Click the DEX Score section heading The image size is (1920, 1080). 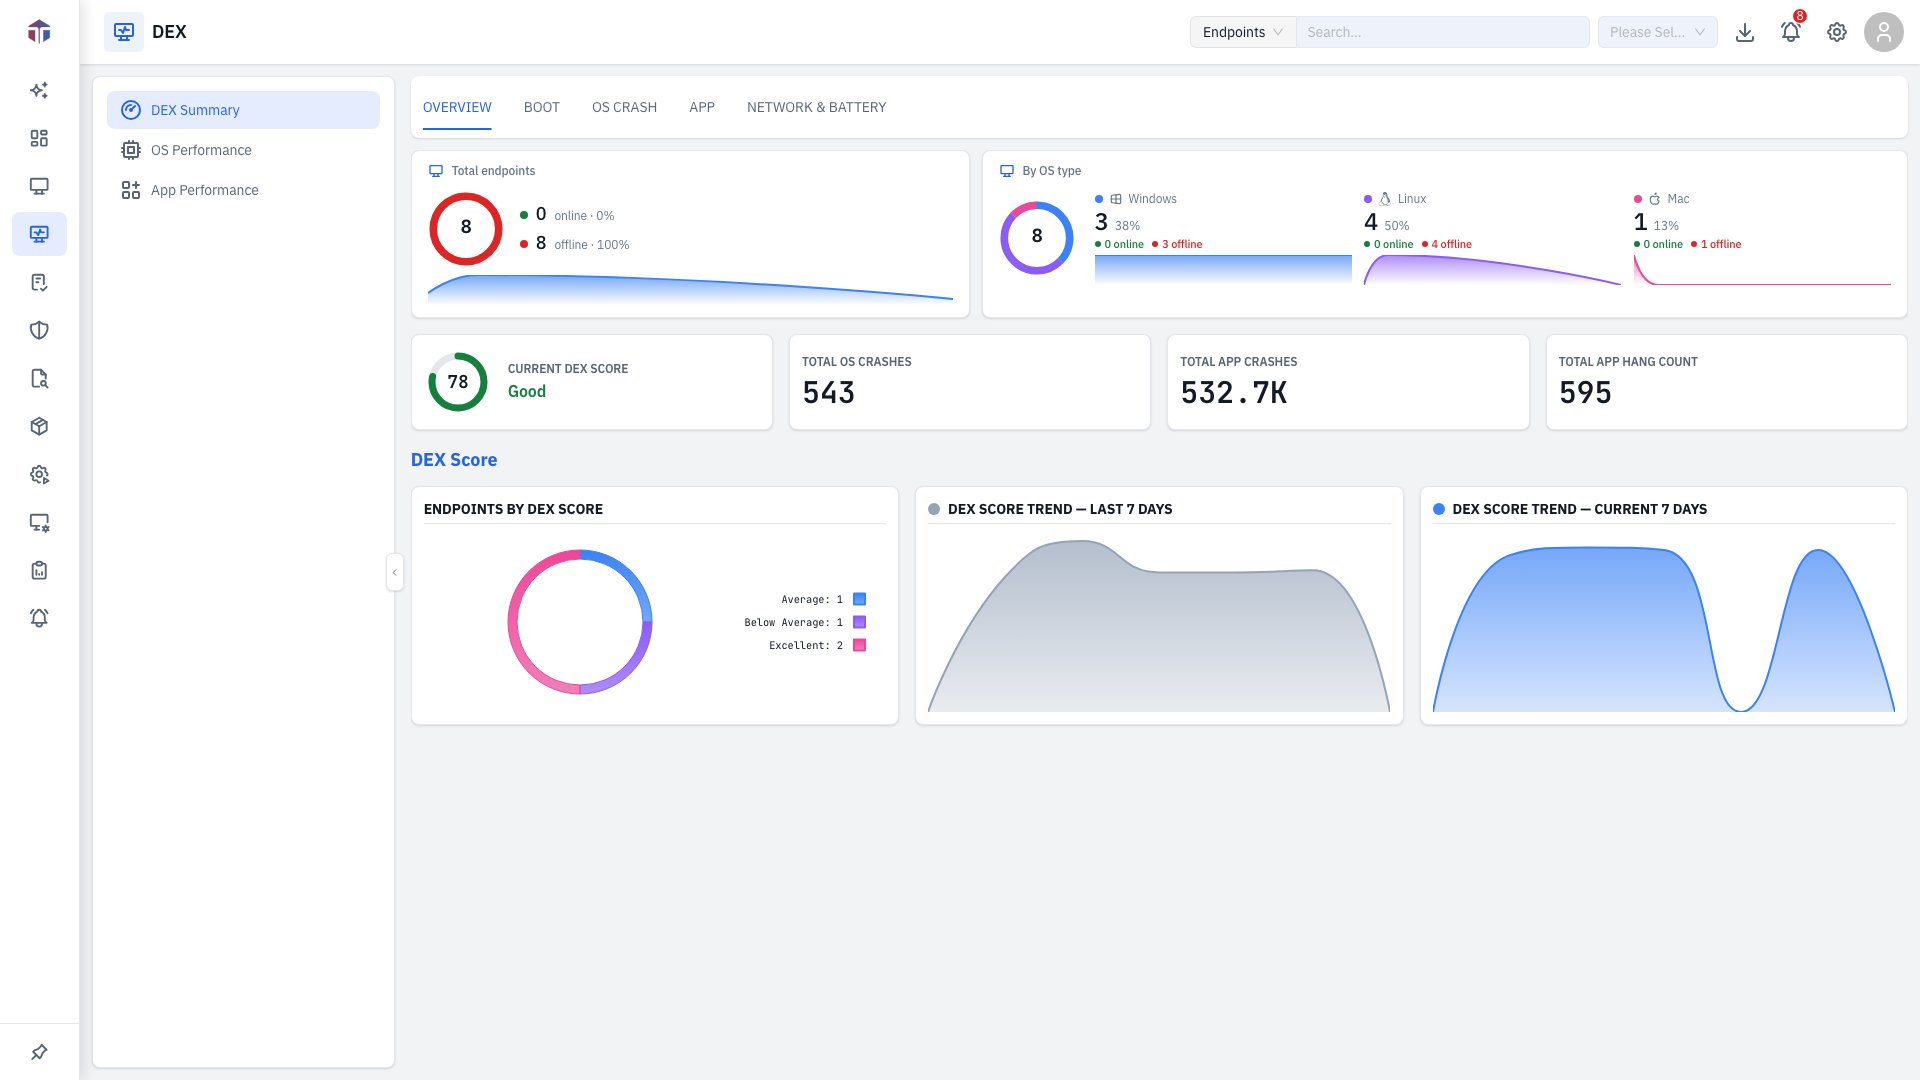pos(454,460)
